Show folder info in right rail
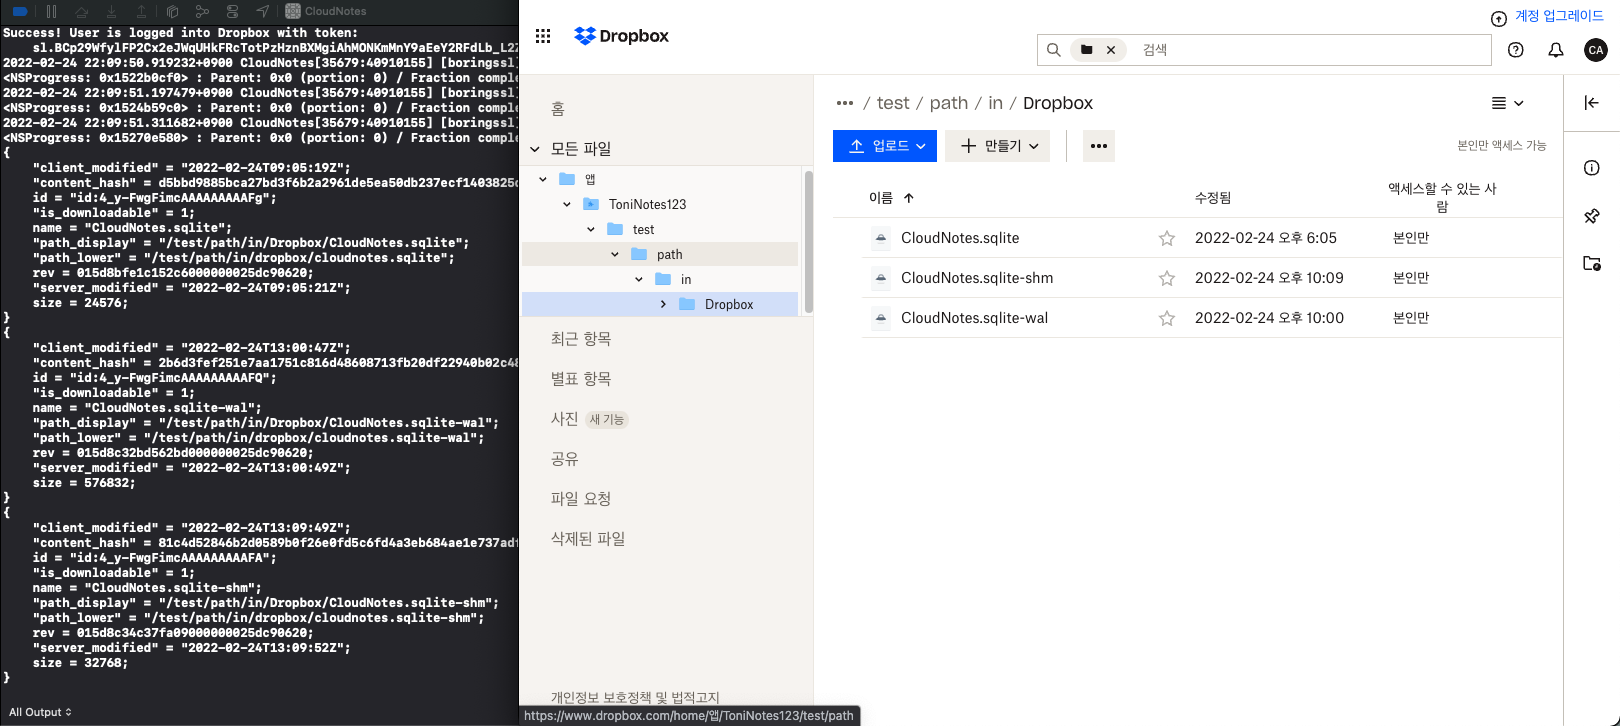 [1592, 168]
